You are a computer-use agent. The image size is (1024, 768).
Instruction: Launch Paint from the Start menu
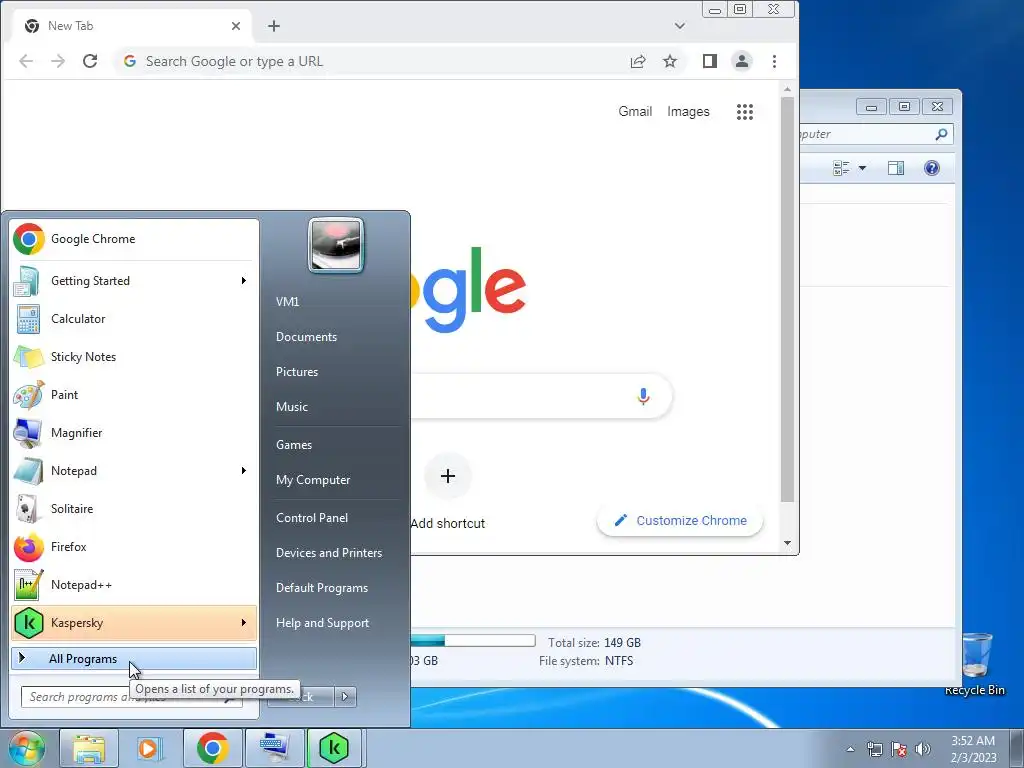134,394
